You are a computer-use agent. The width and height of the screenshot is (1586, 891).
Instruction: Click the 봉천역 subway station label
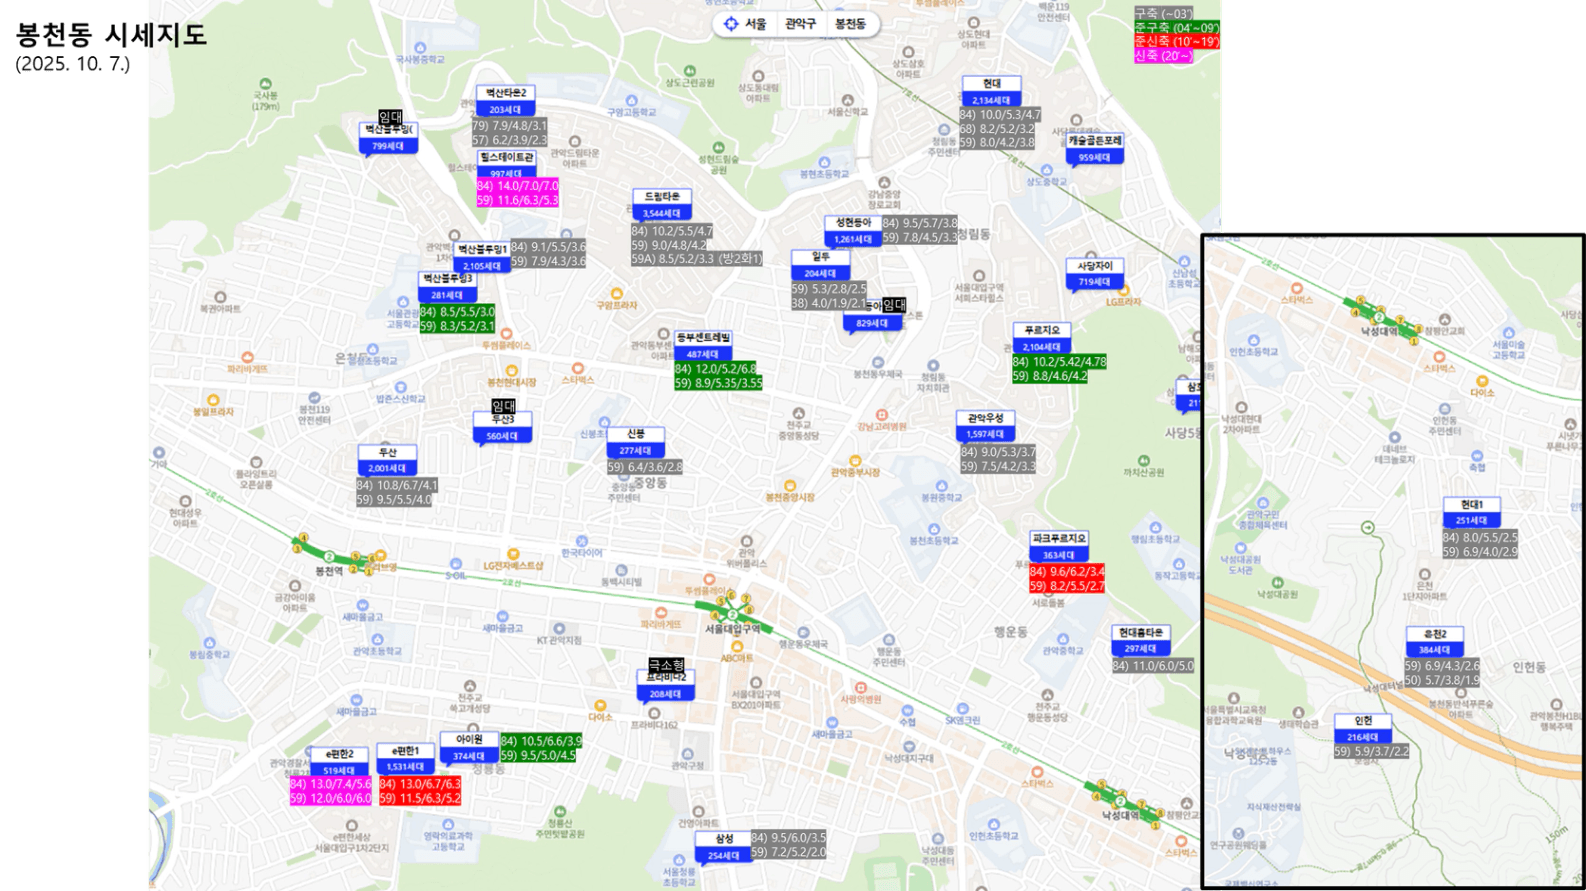click(329, 571)
